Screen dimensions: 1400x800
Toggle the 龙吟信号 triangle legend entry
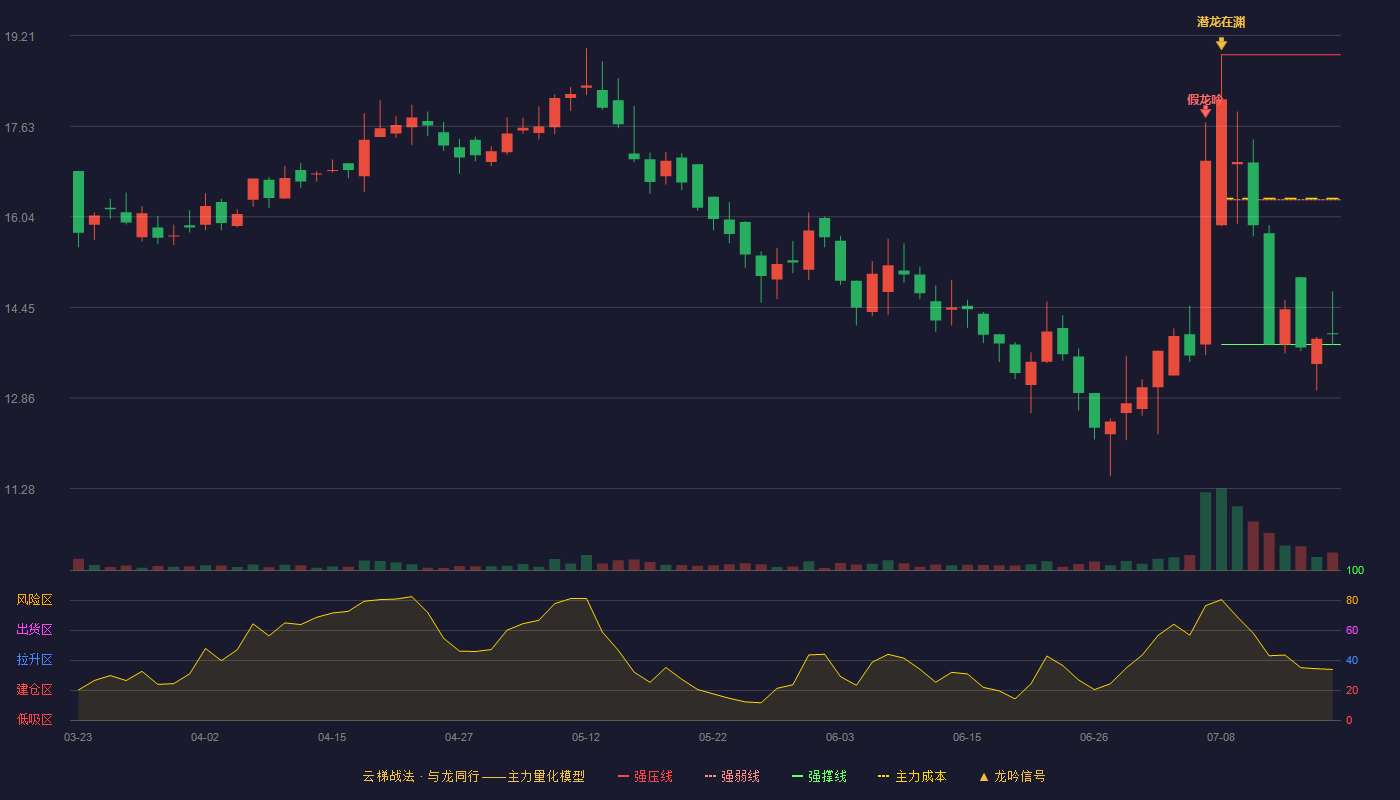pyautogui.click(x=1012, y=776)
